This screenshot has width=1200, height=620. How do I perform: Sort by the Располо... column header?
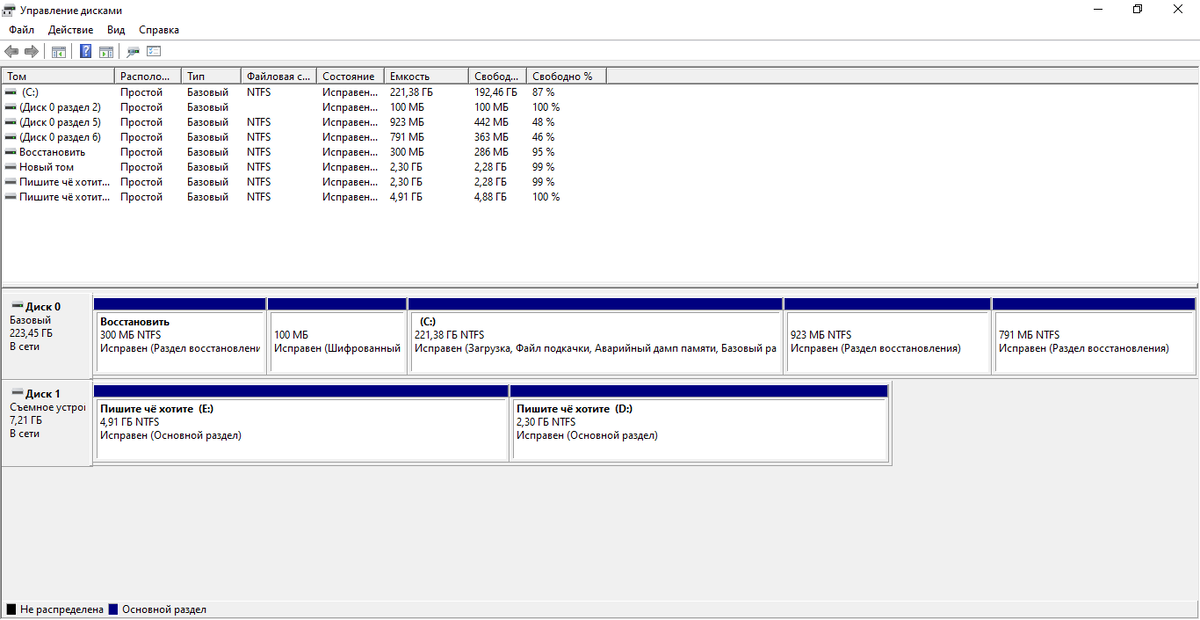(149, 76)
